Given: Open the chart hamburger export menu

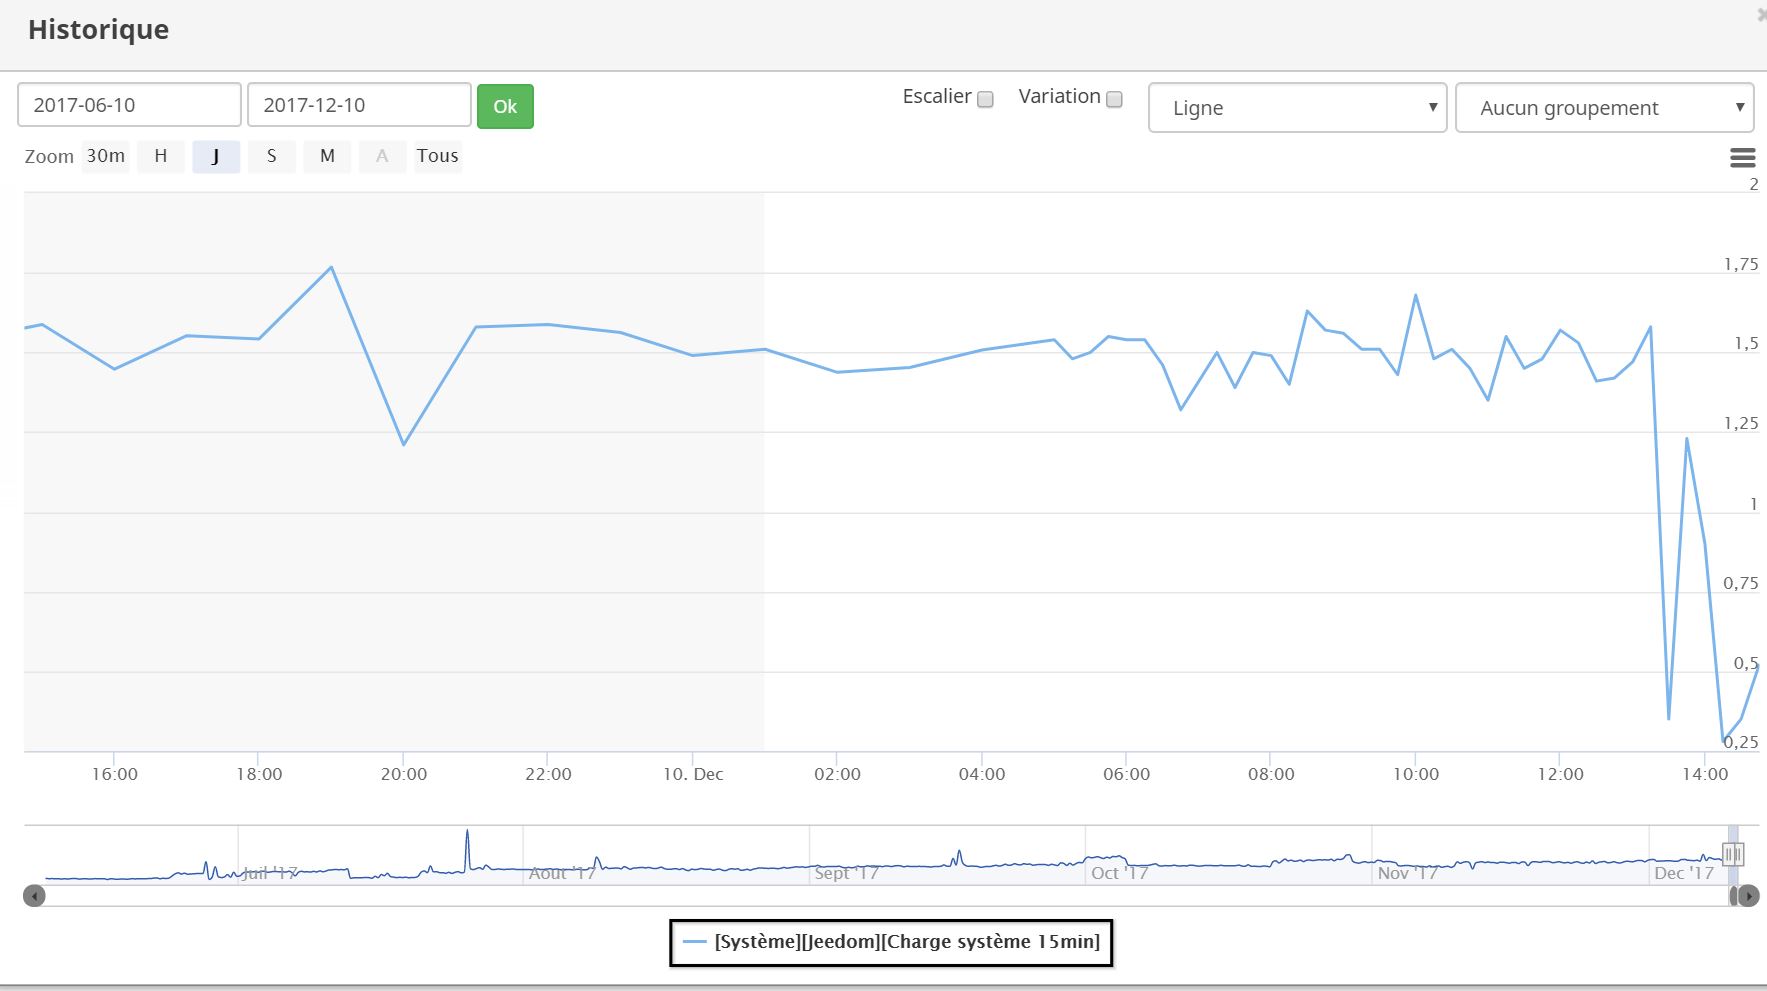Looking at the screenshot, I should click(1742, 158).
